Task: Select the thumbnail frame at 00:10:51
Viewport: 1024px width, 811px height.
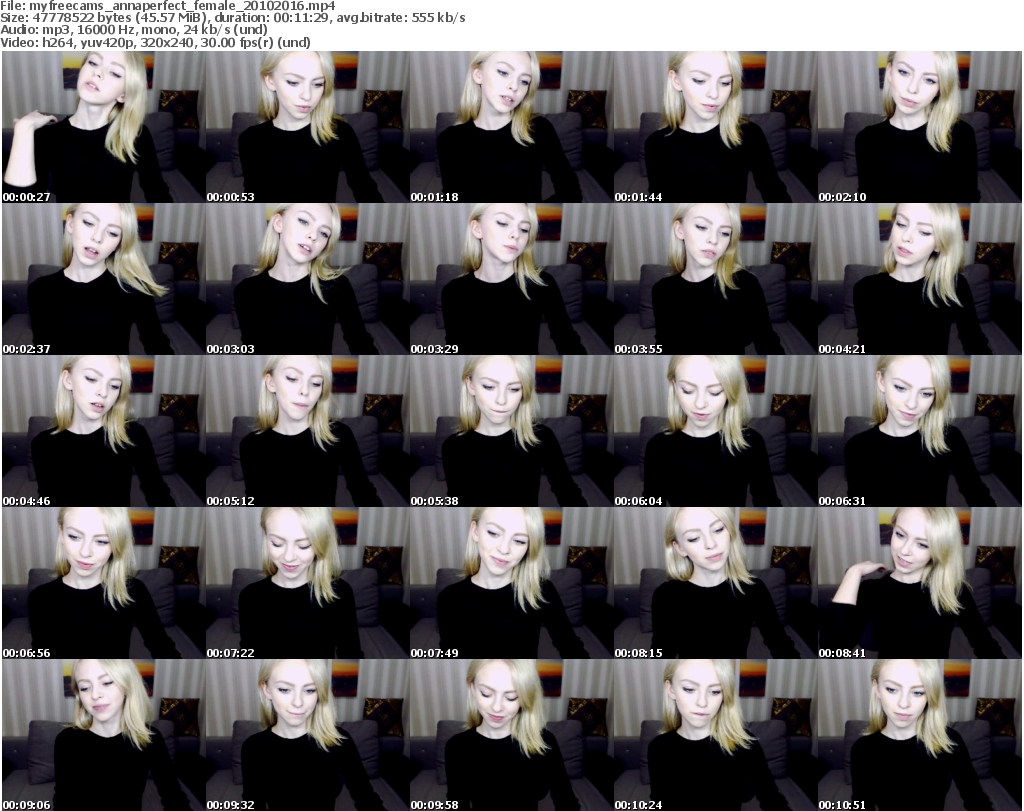Action: 920,735
